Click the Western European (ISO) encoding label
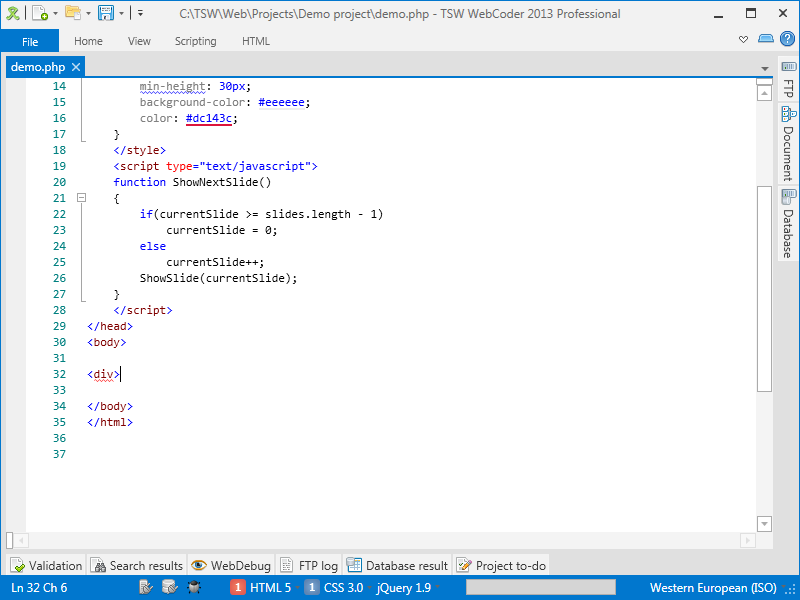Image resolution: width=800 pixels, height=600 pixels. (x=713, y=588)
